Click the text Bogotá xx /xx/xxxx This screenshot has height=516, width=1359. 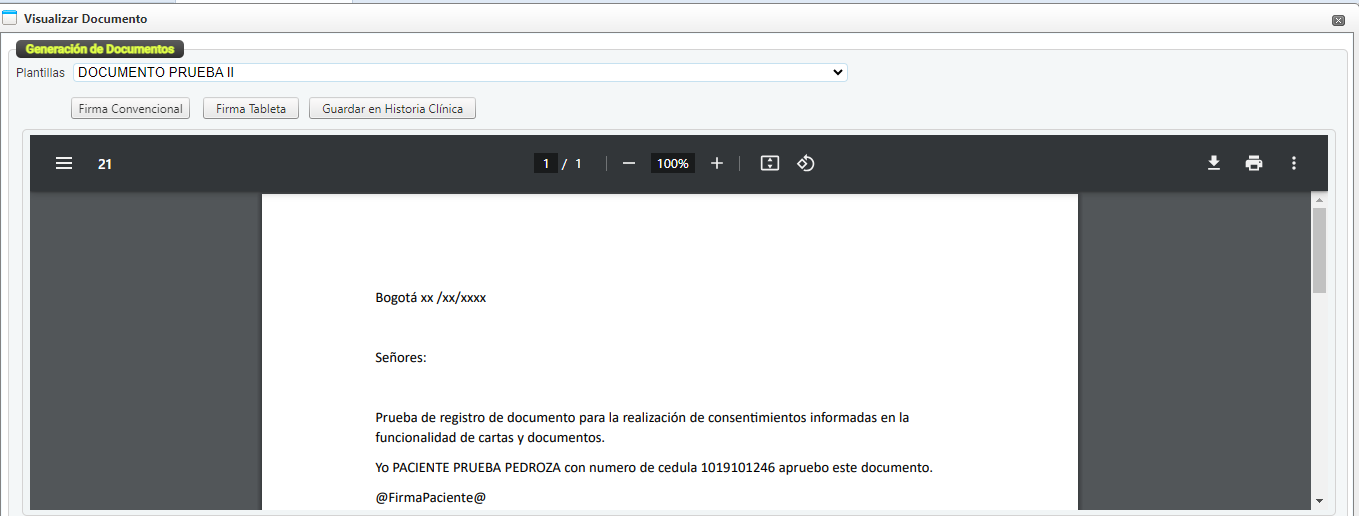click(431, 298)
